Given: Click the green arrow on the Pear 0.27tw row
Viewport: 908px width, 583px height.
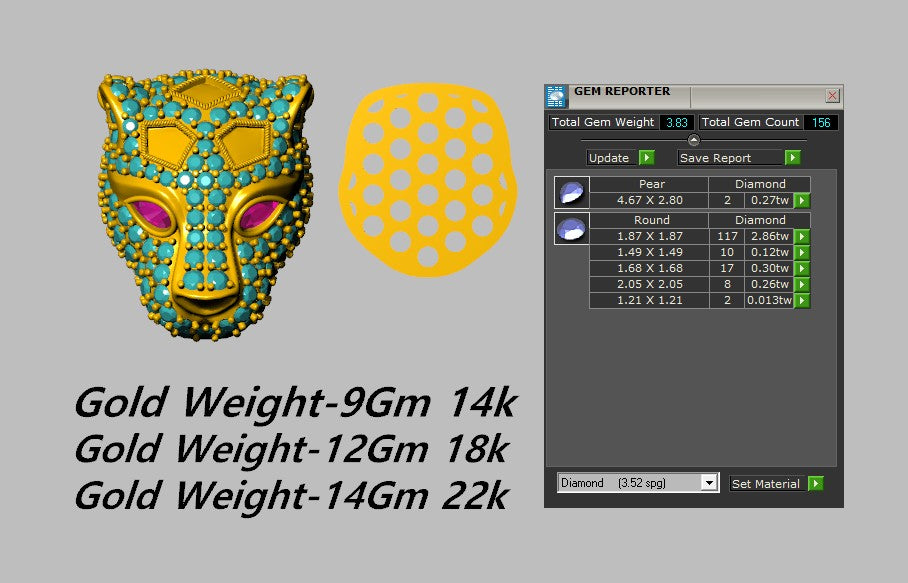Looking at the screenshot, I should [x=802, y=200].
